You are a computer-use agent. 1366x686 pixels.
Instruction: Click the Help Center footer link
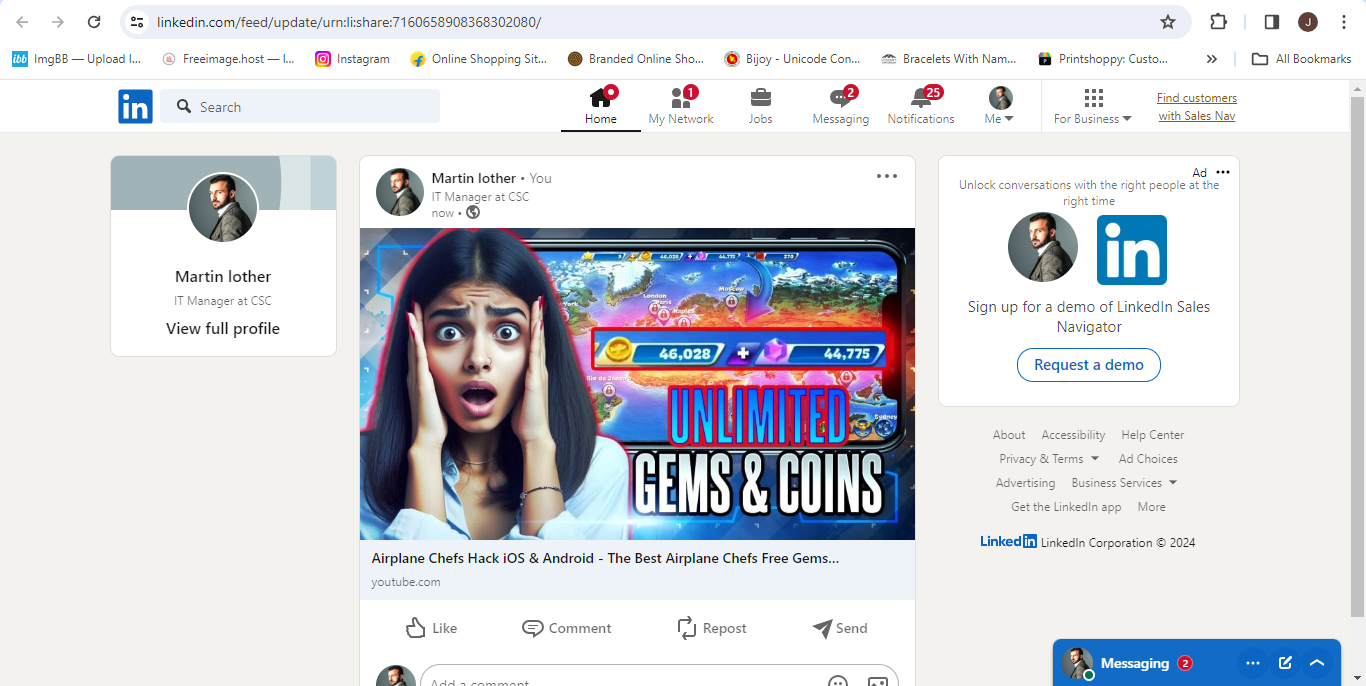[x=1152, y=435]
